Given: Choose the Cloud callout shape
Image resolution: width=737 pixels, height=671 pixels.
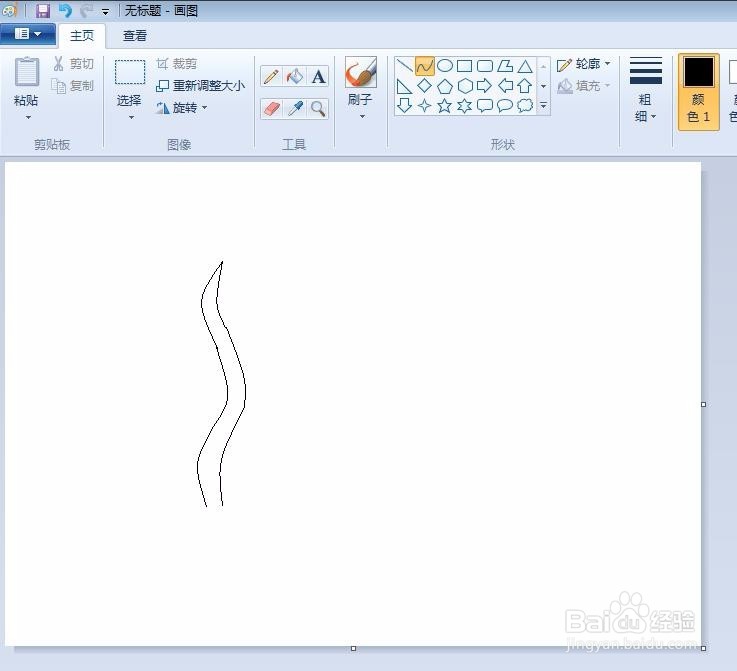Looking at the screenshot, I should 525,106.
